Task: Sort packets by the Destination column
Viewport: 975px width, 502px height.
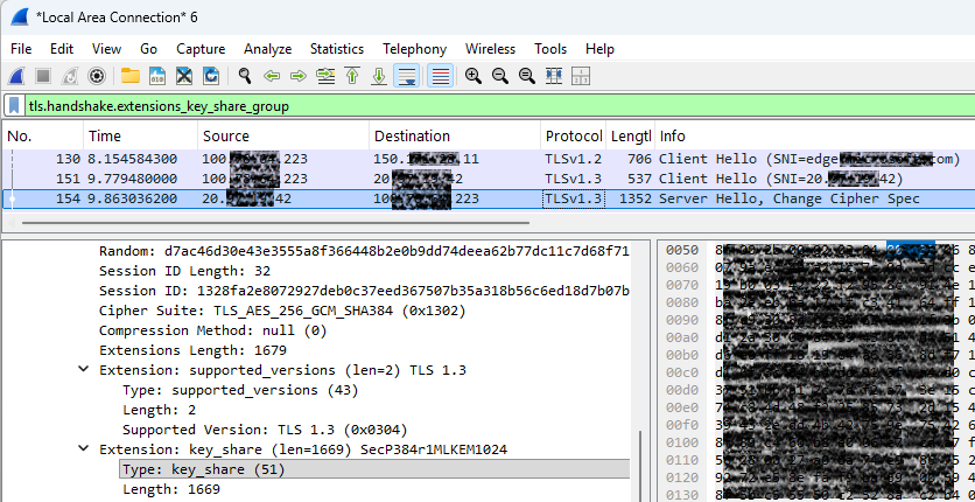Action: tap(455, 136)
